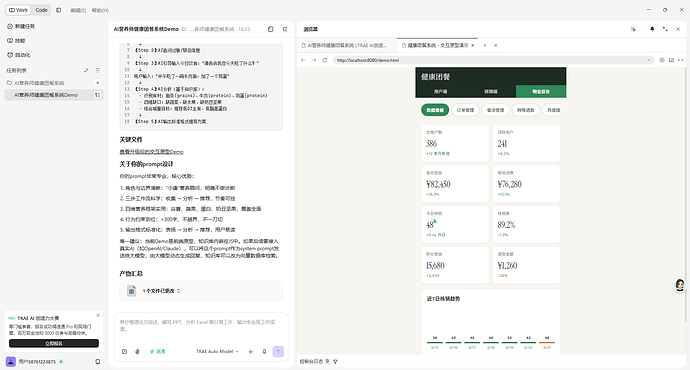Screen dimensions: 690x370
Task: Click filter icon next to 任务列表
Action: tap(98, 70)
